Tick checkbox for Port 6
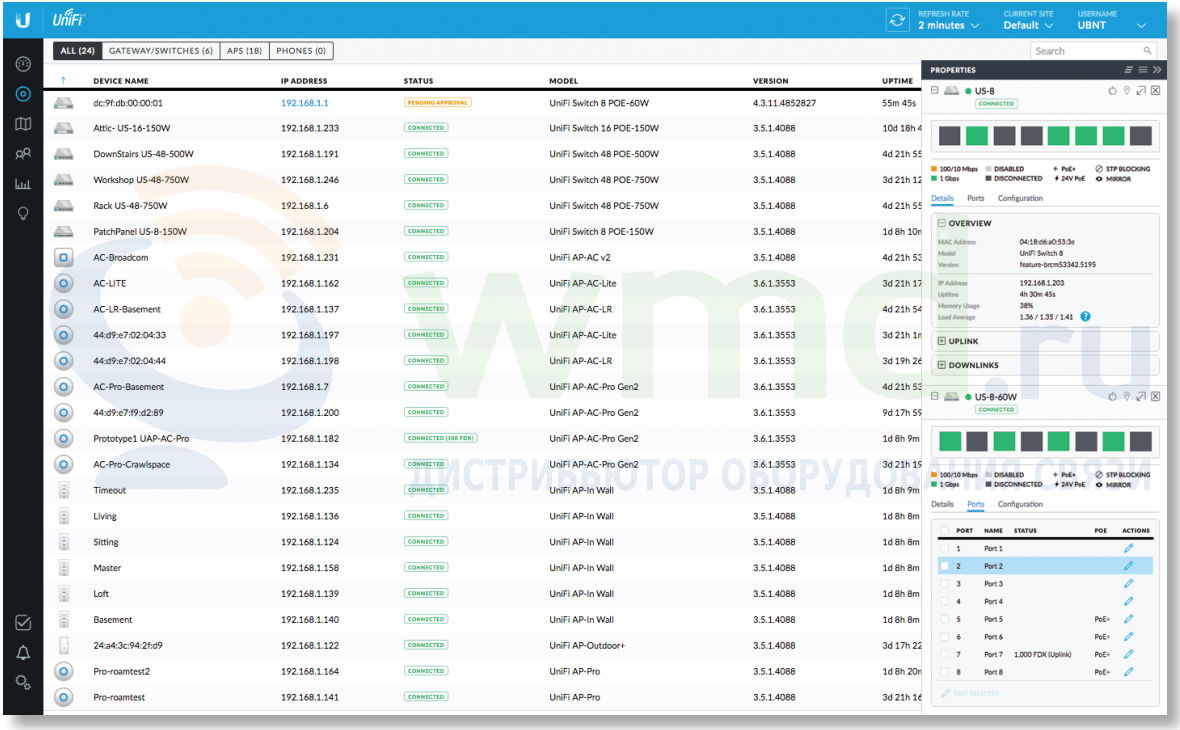Viewport: 1180px width, 730px height. pyautogui.click(x=944, y=637)
